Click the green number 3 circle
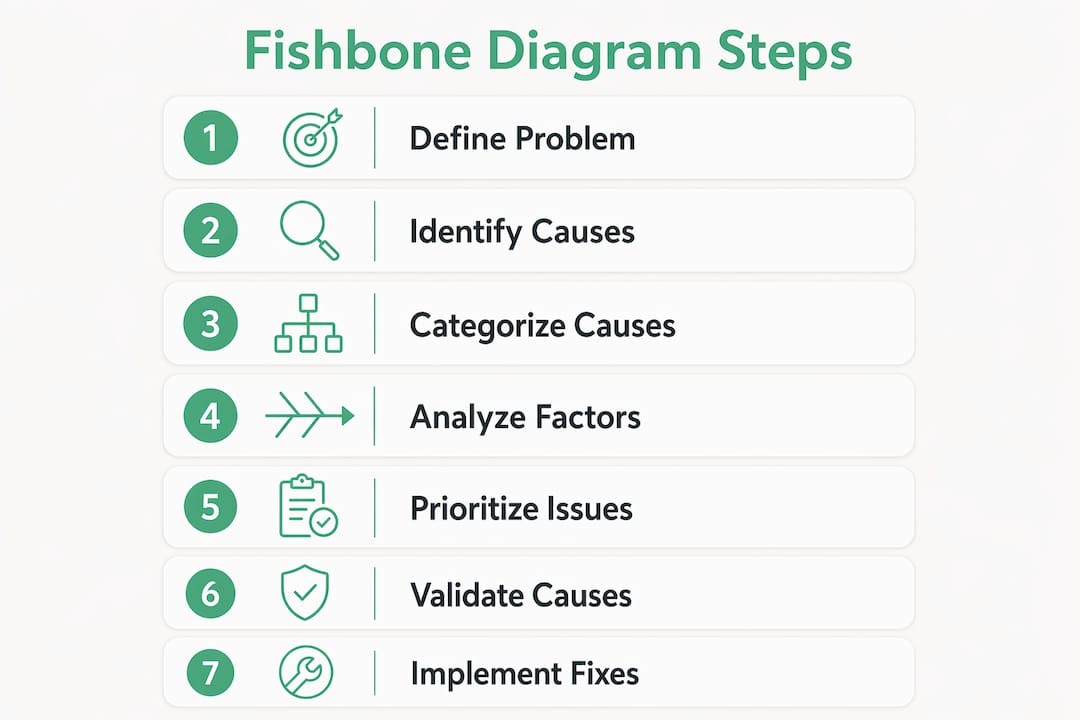Image resolution: width=1080 pixels, height=720 pixels. pos(211,323)
